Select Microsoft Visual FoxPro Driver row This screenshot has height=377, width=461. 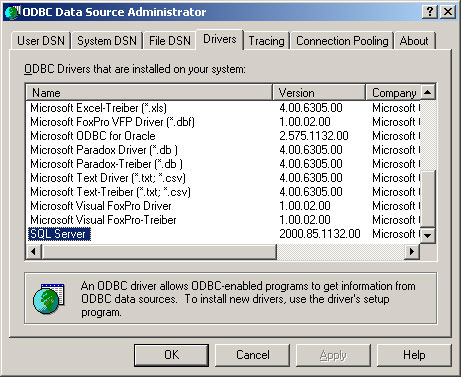[x=101, y=206]
